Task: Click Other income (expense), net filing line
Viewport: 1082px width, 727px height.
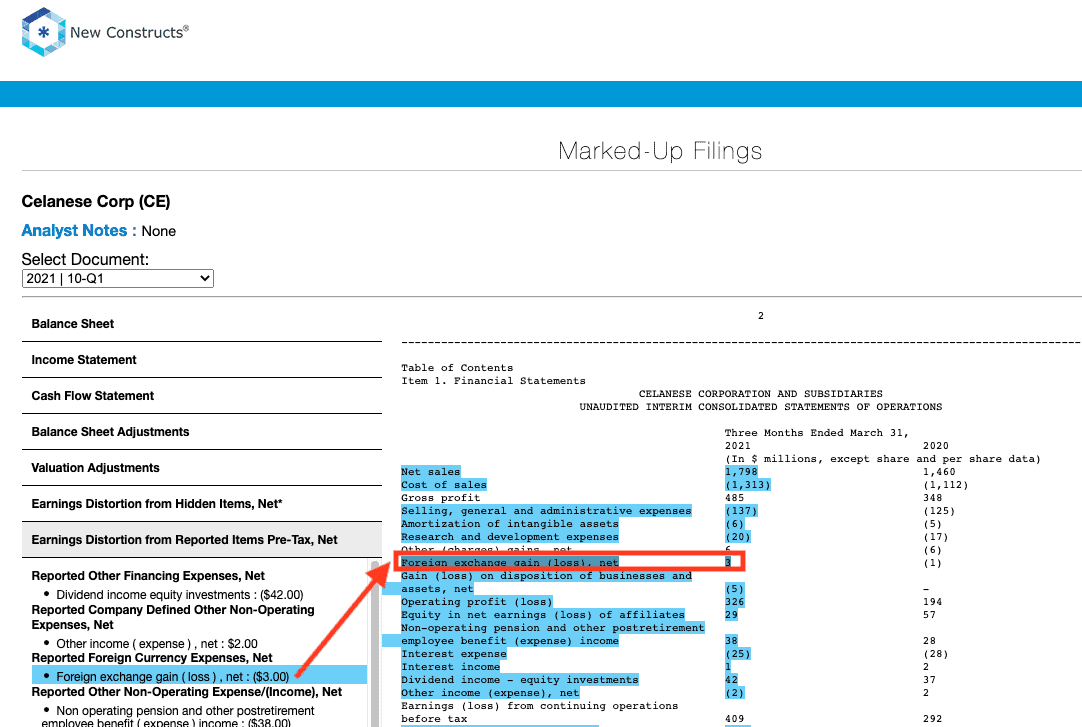Action: 490,693
